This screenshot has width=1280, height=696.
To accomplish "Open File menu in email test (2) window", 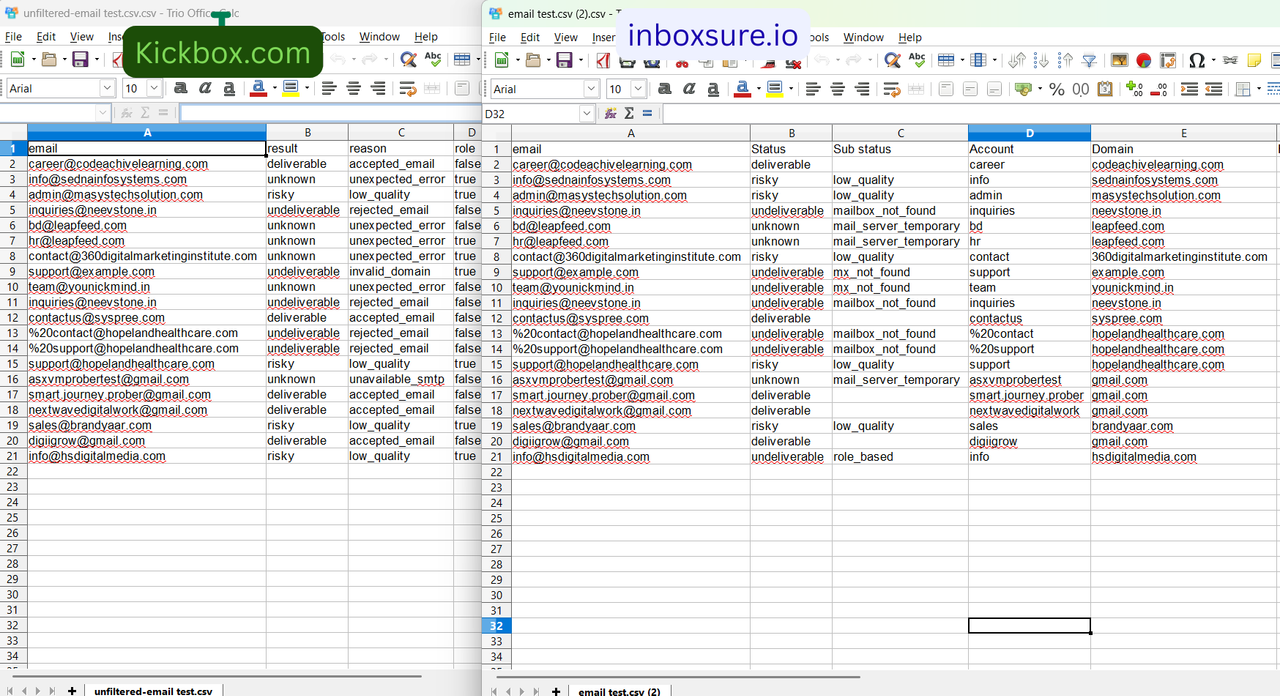I will click(x=498, y=37).
